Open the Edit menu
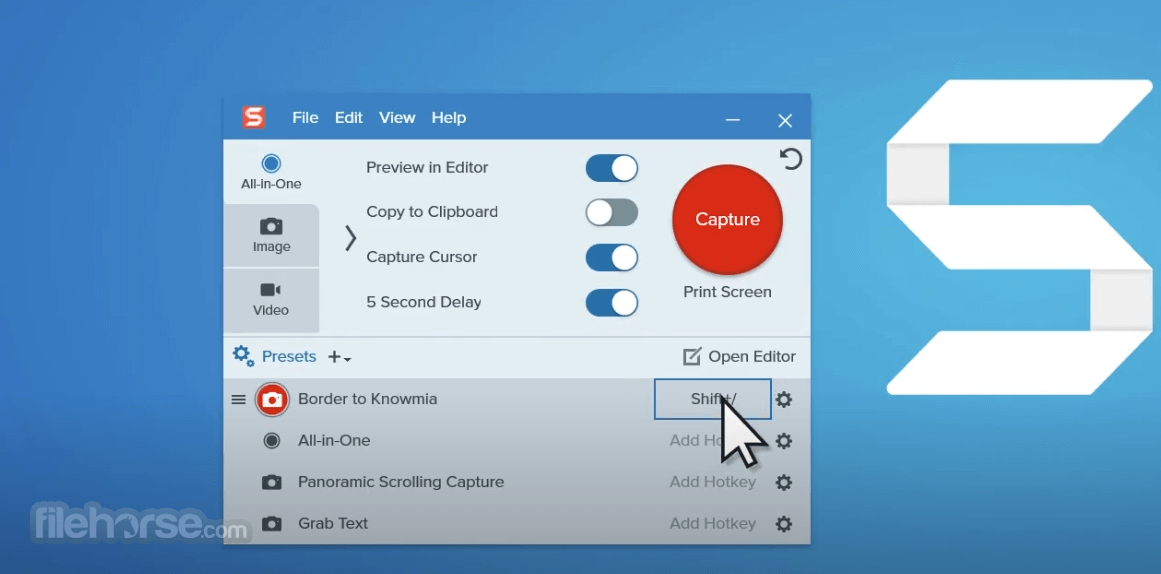The image size is (1161, 574). pos(349,118)
